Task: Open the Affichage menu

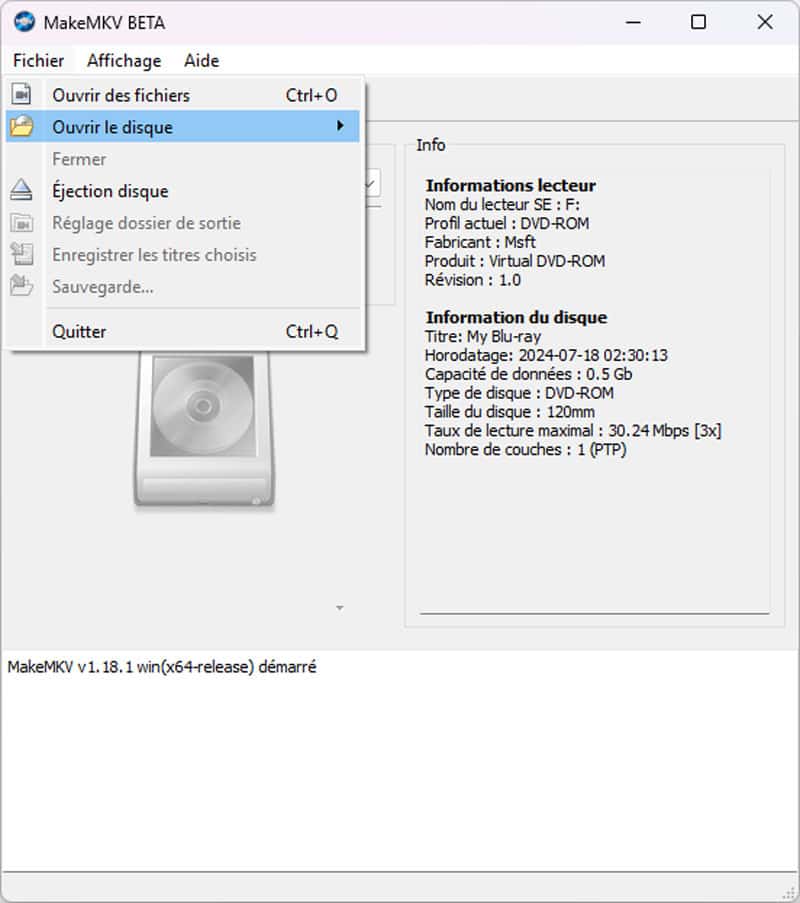Action: (x=124, y=60)
